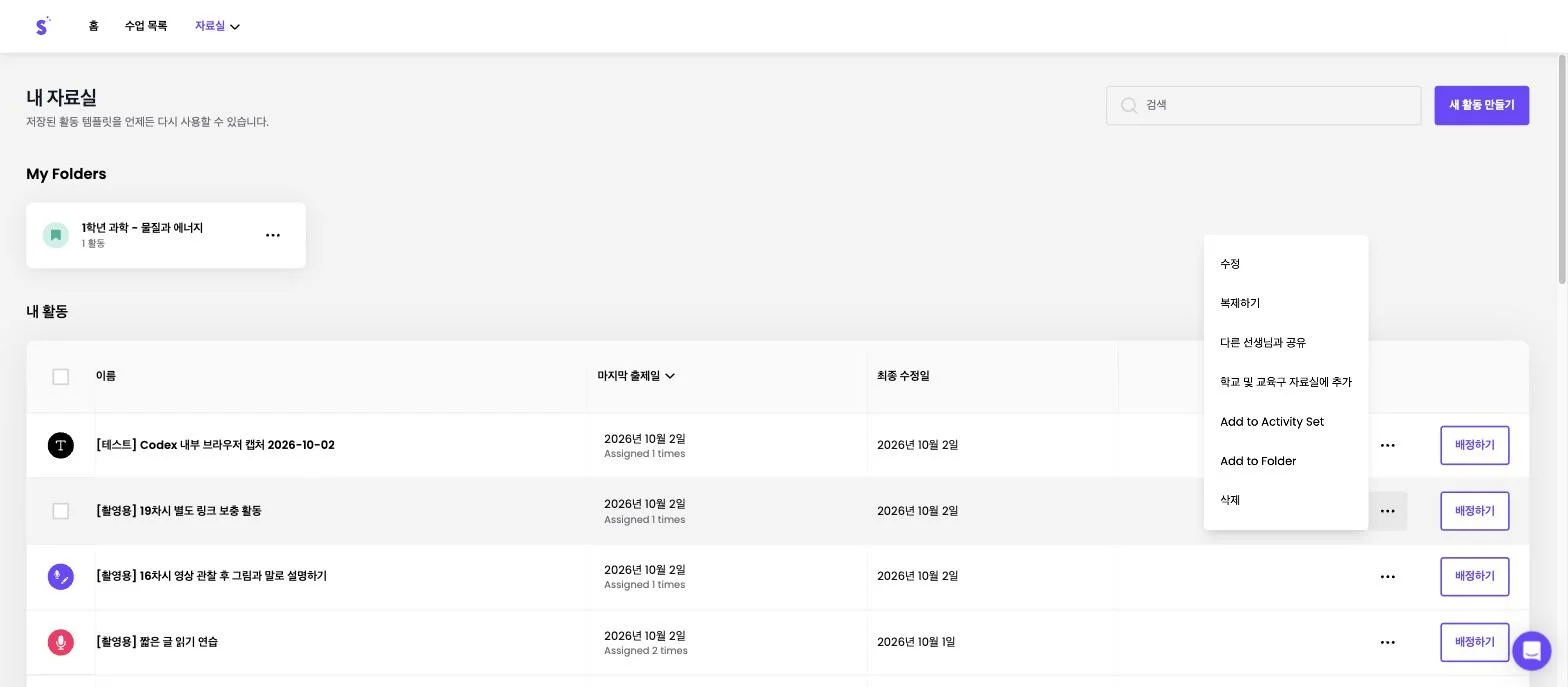
Task: Open more options for 짧은 글 읽기 연습 row
Action: click(x=1387, y=642)
